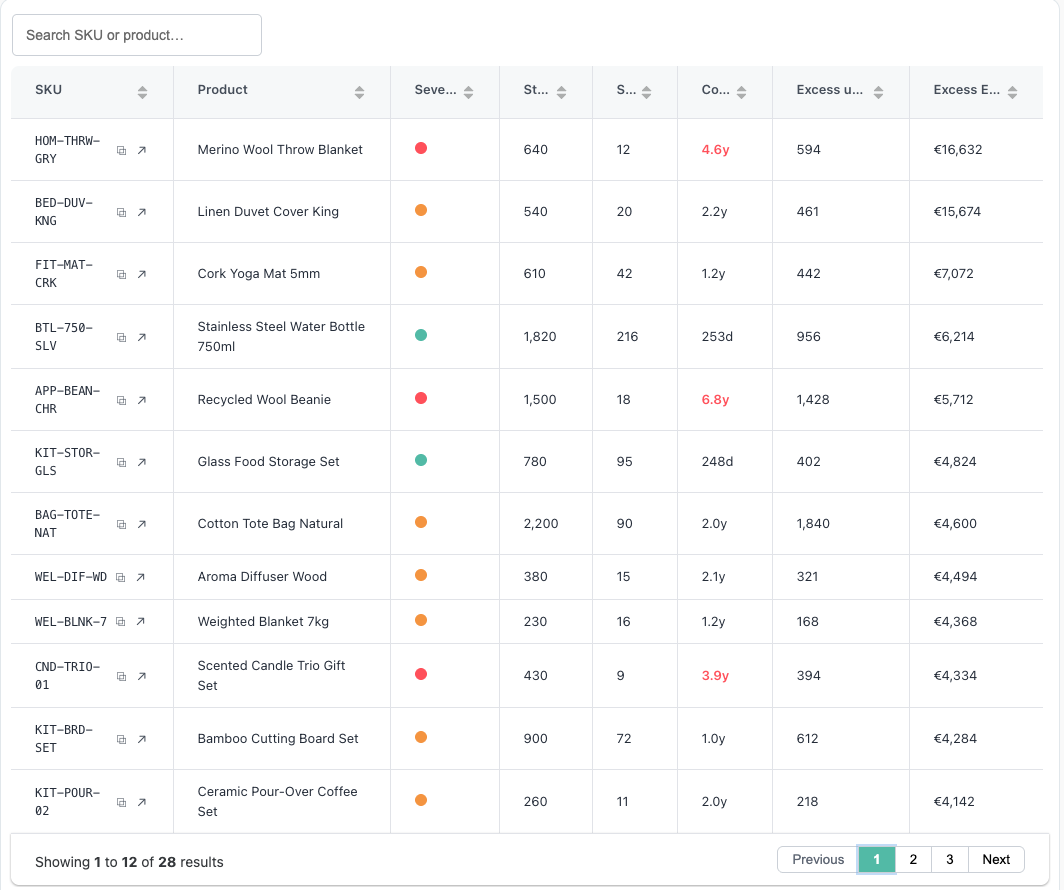Click green severity dot for Stainless Steel Water Bottle
This screenshot has width=1064, height=890.
pyautogui.click(x=421, y=335)
